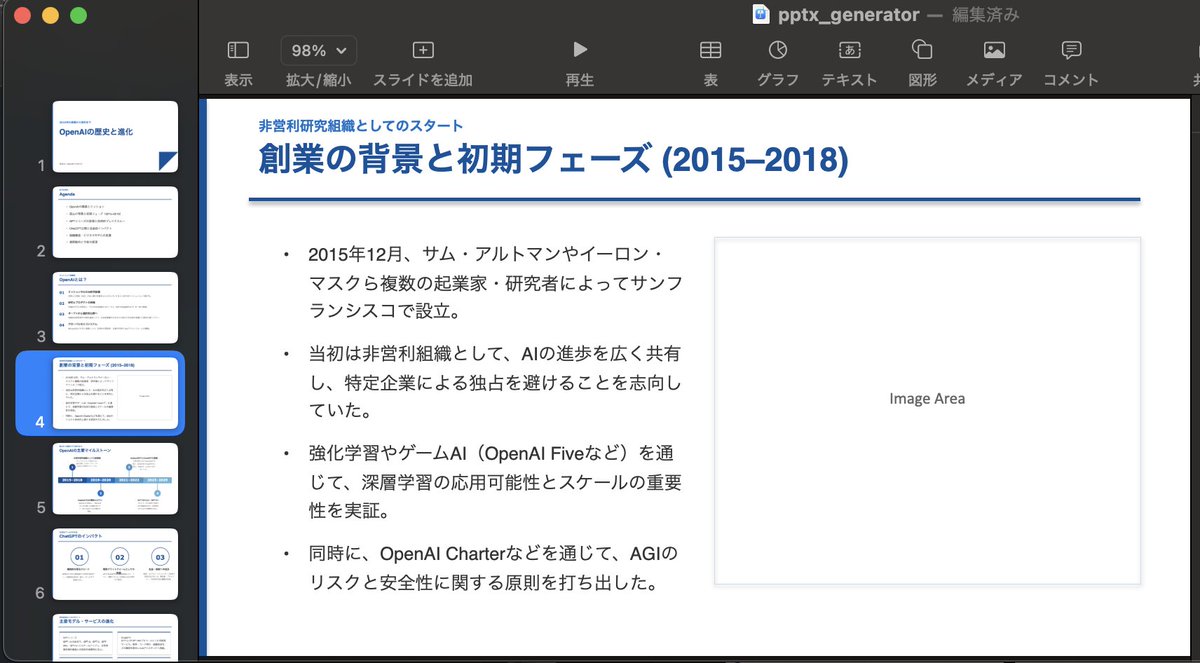This screenshot has height=663, width=1200.
Task: Click bullet text starting 当初は非営利組織
Action: point(494,382)
